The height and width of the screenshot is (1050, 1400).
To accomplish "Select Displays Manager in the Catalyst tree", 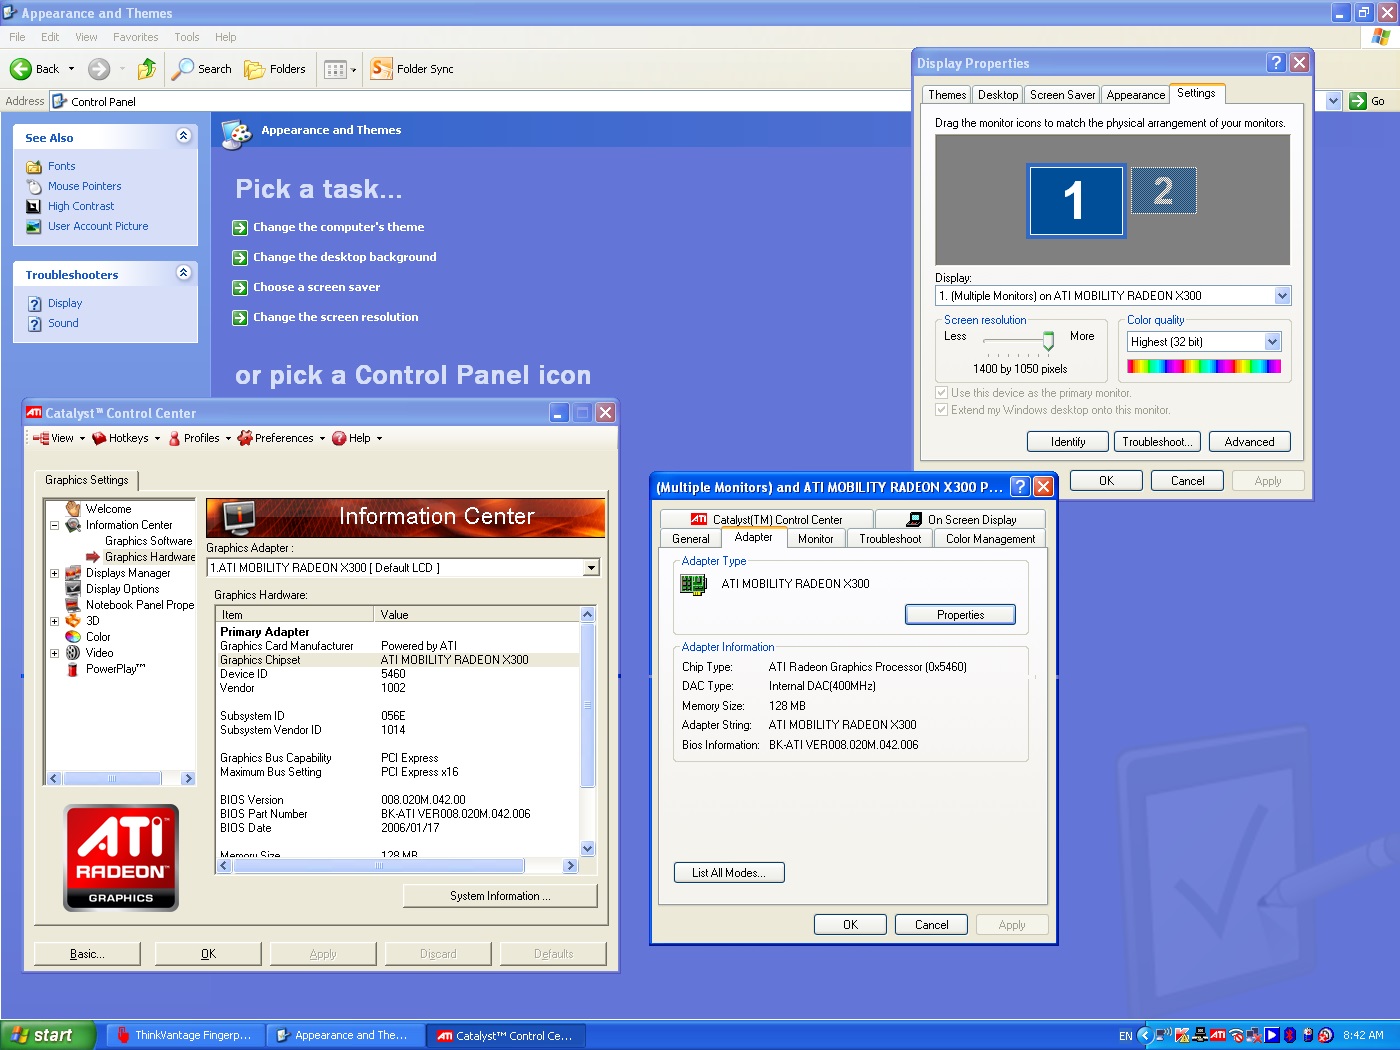I will pos(128,573).
